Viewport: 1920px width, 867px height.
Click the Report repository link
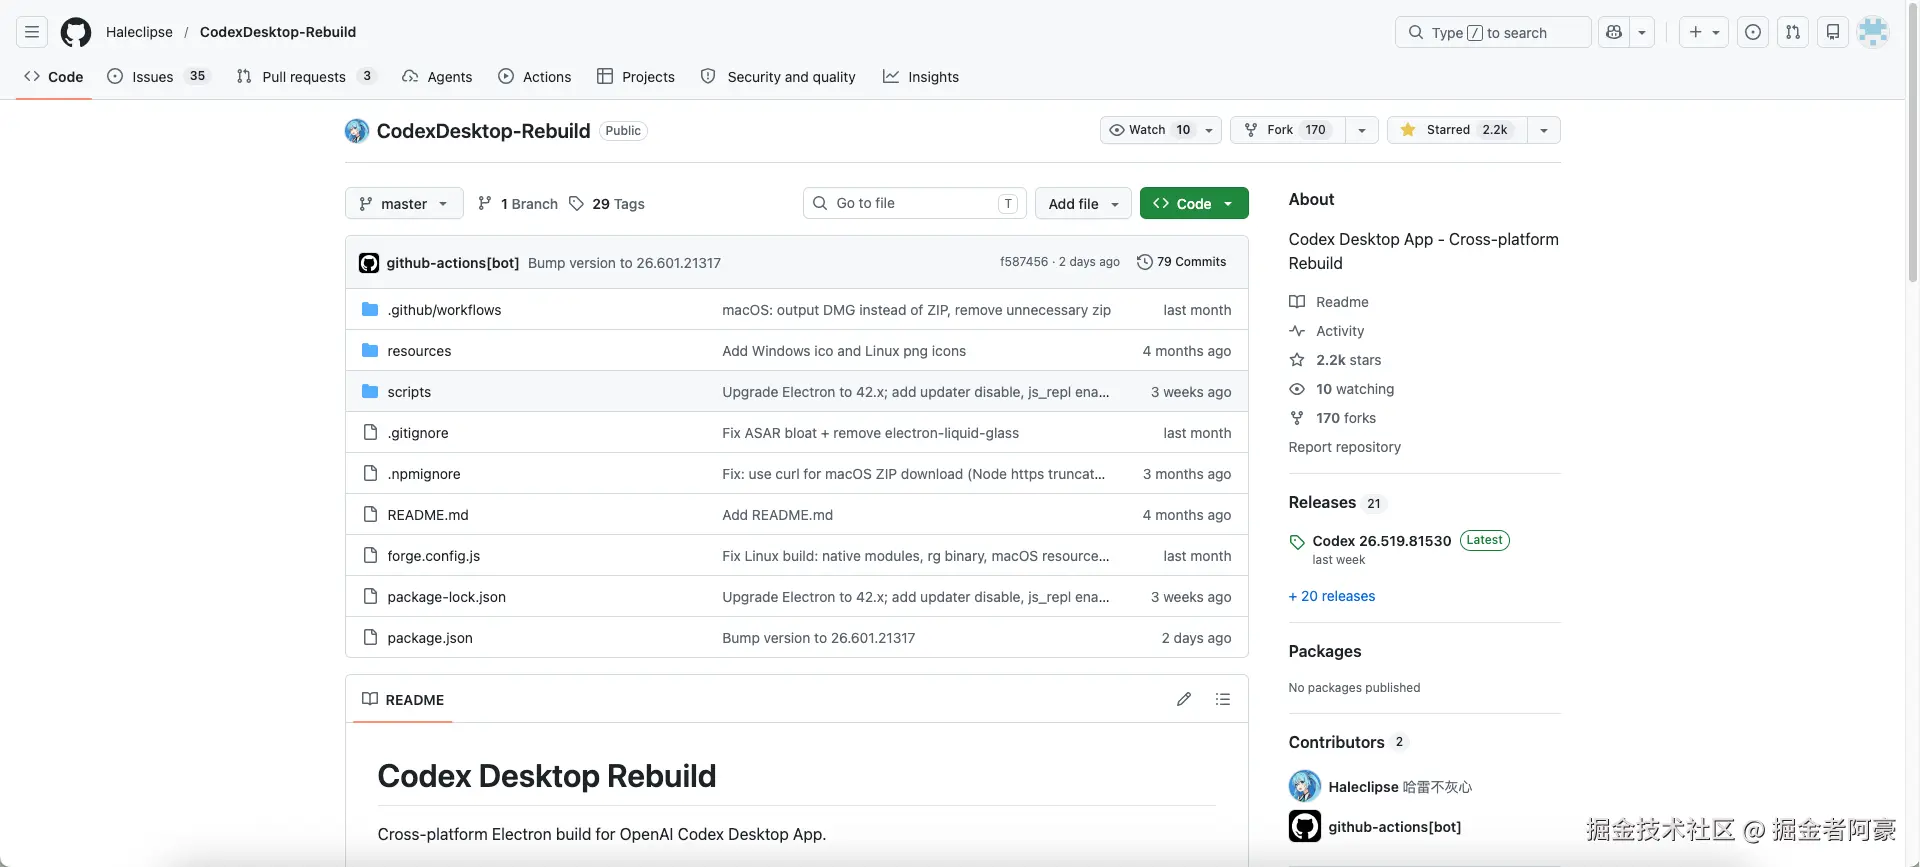click(1345, 447)
